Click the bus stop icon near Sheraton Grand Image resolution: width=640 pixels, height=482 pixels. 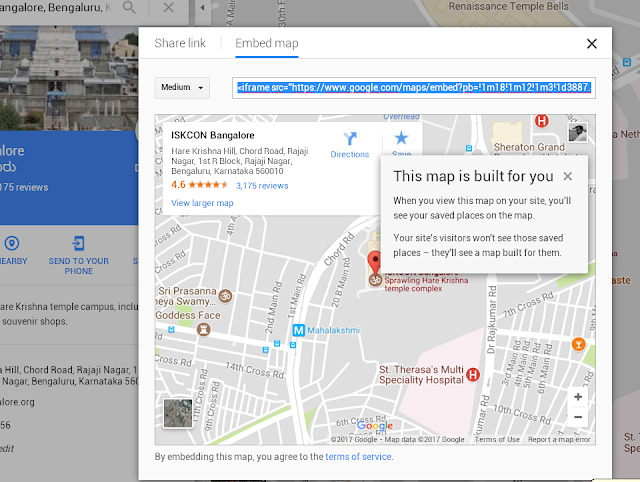[469, 148]
